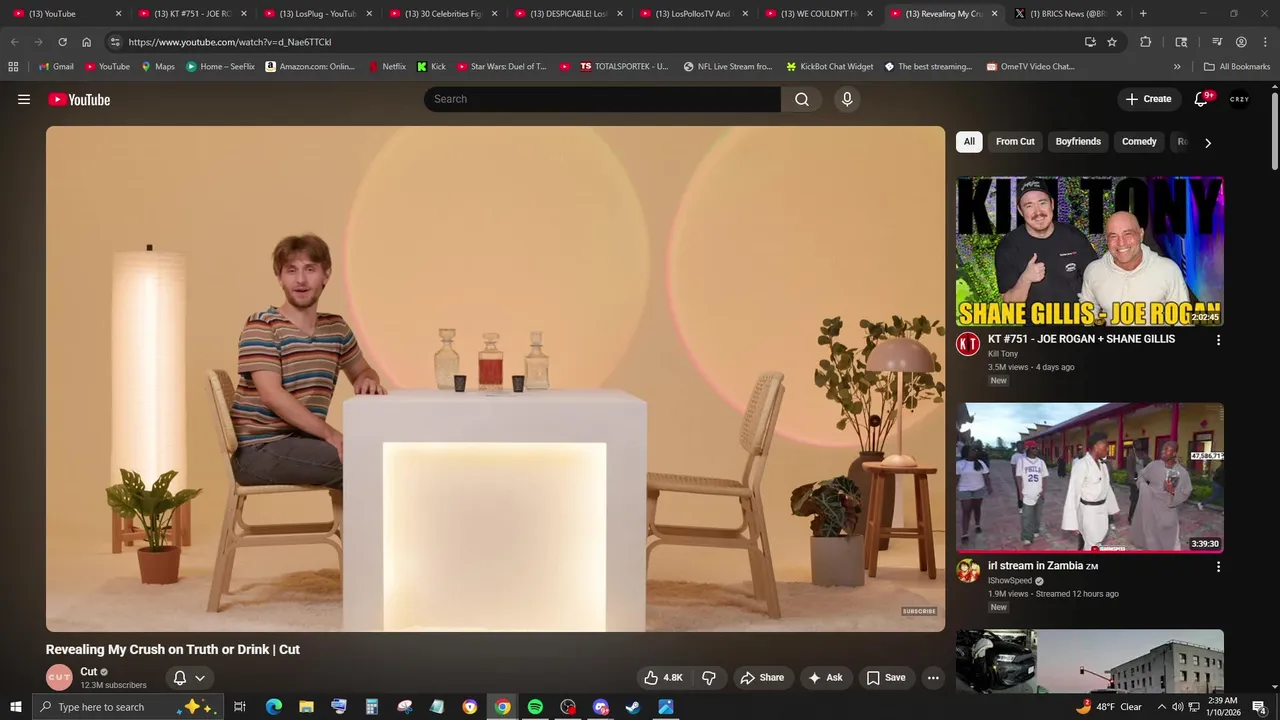1280x720 pixels.
Task: Show hidden system tray icons
Action: [x=1162, y=707]
